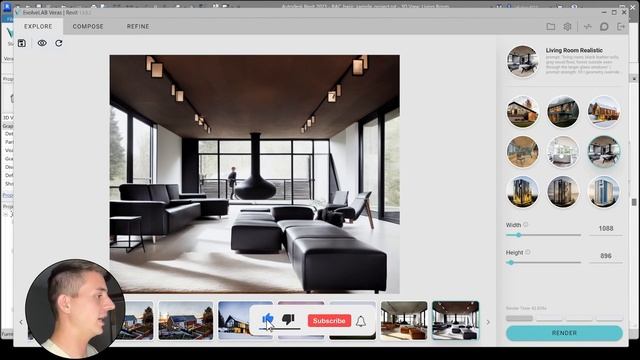Click the refresh view icon

pos(59,43)
